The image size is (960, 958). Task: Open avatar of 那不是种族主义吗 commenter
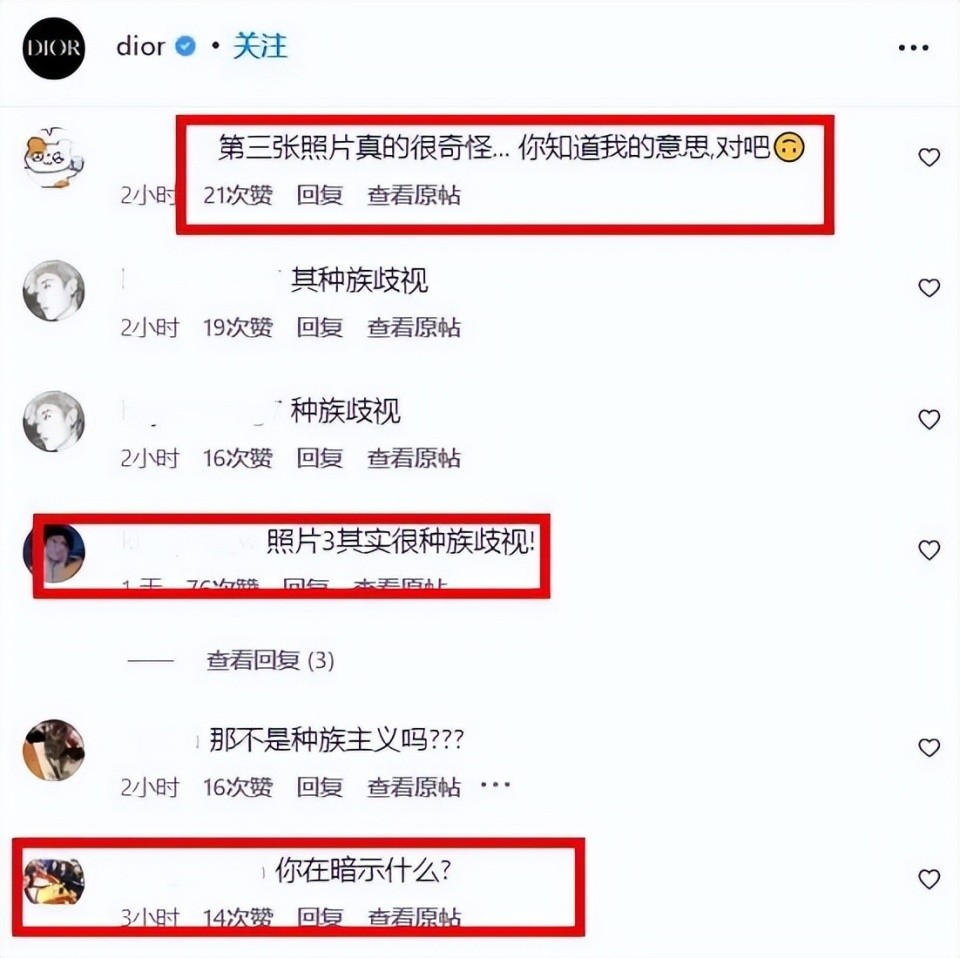point(54,750)
